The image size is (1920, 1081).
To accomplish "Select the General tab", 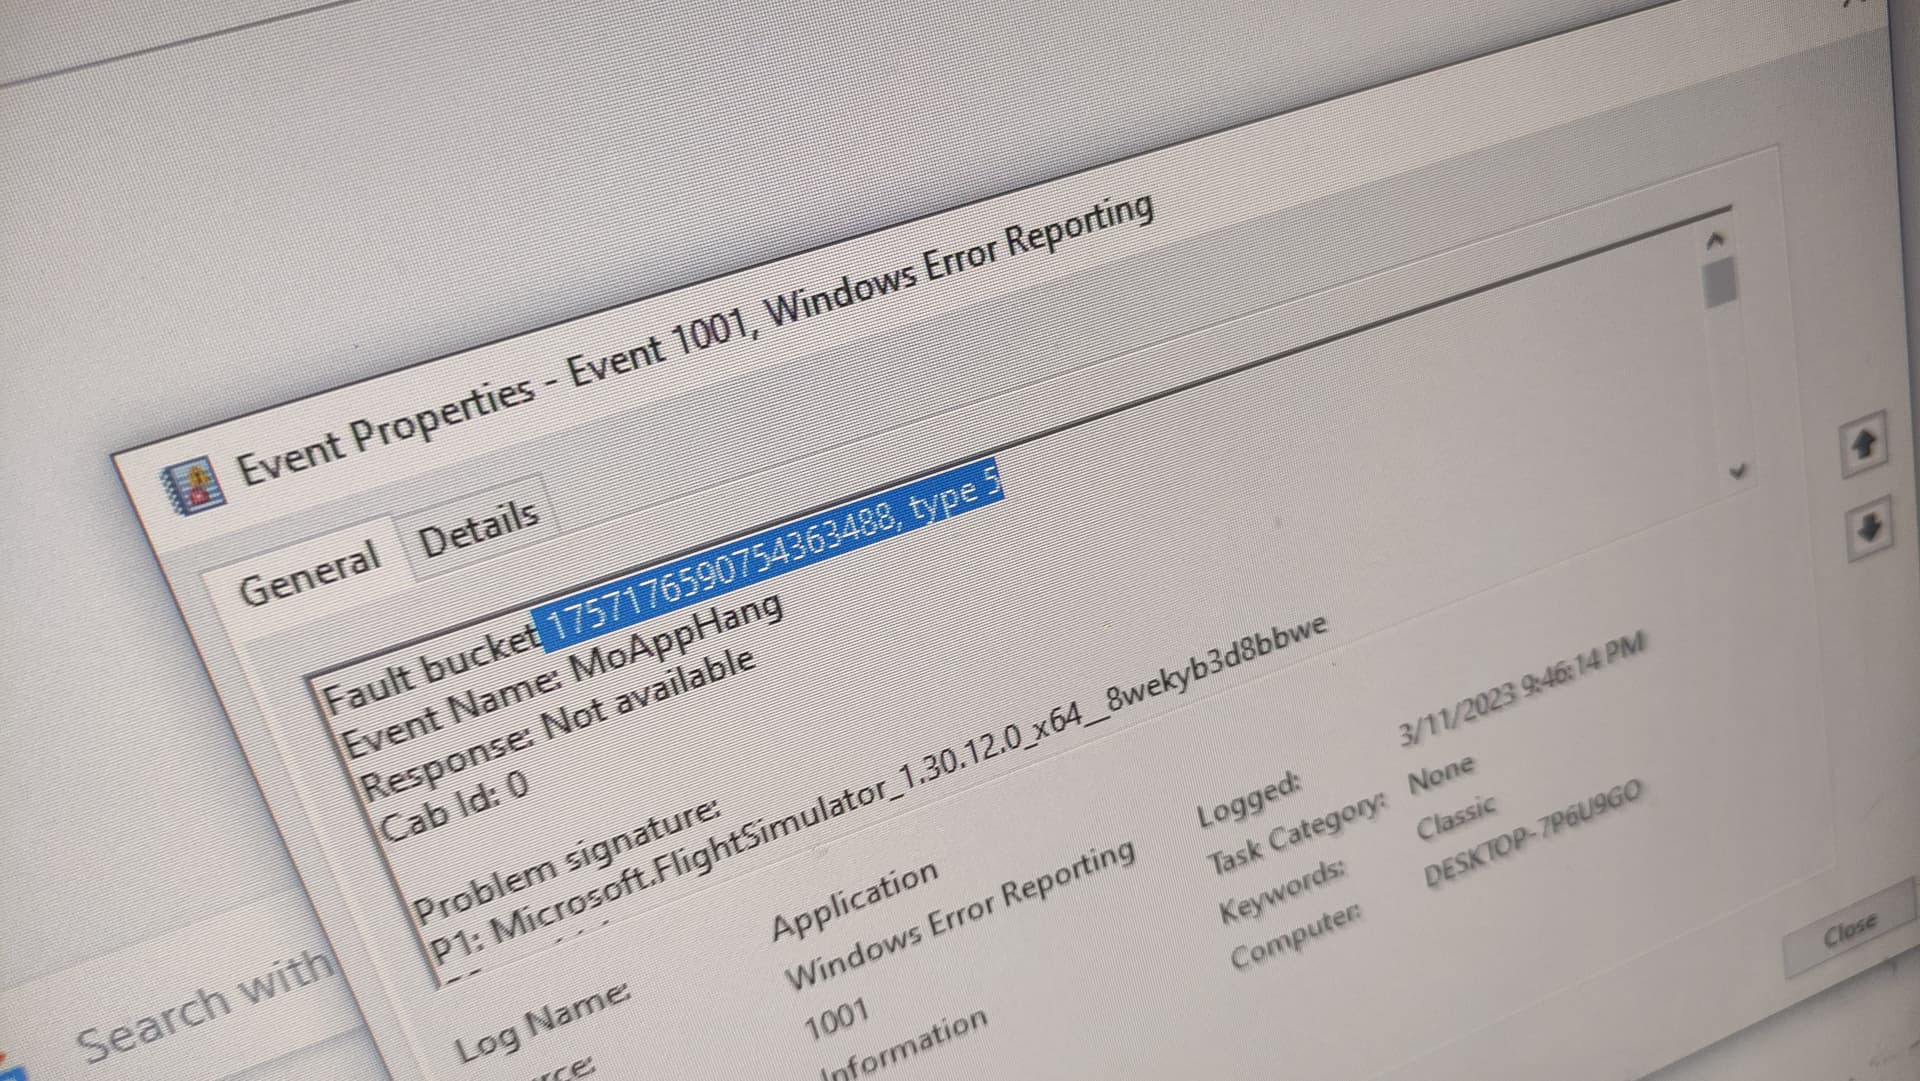I will coord(310,572).
